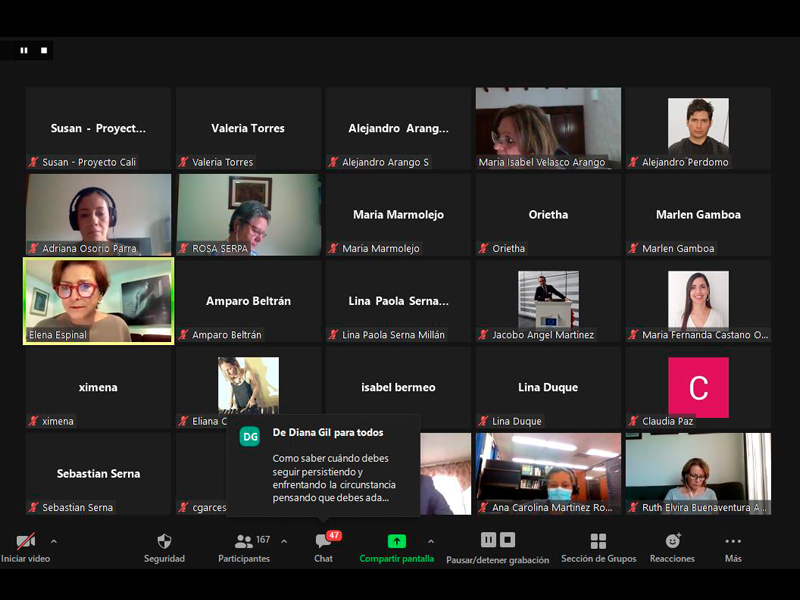Click the top-left pause recording indicator
Screen dimensions: 800x600
click(x=24, y=50)
